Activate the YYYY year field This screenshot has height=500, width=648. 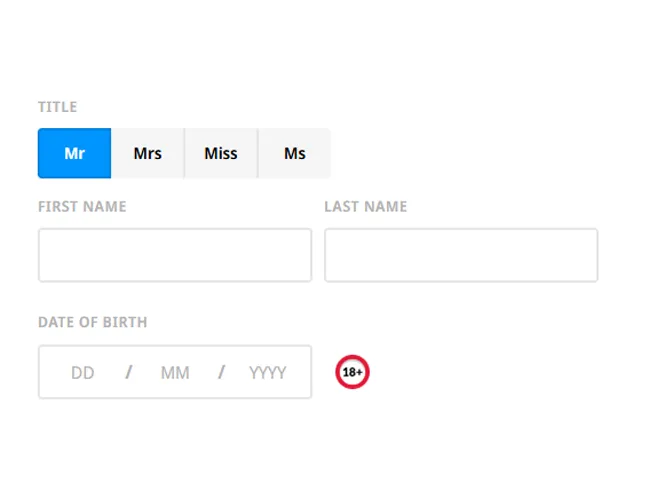[x=267, y=373]
